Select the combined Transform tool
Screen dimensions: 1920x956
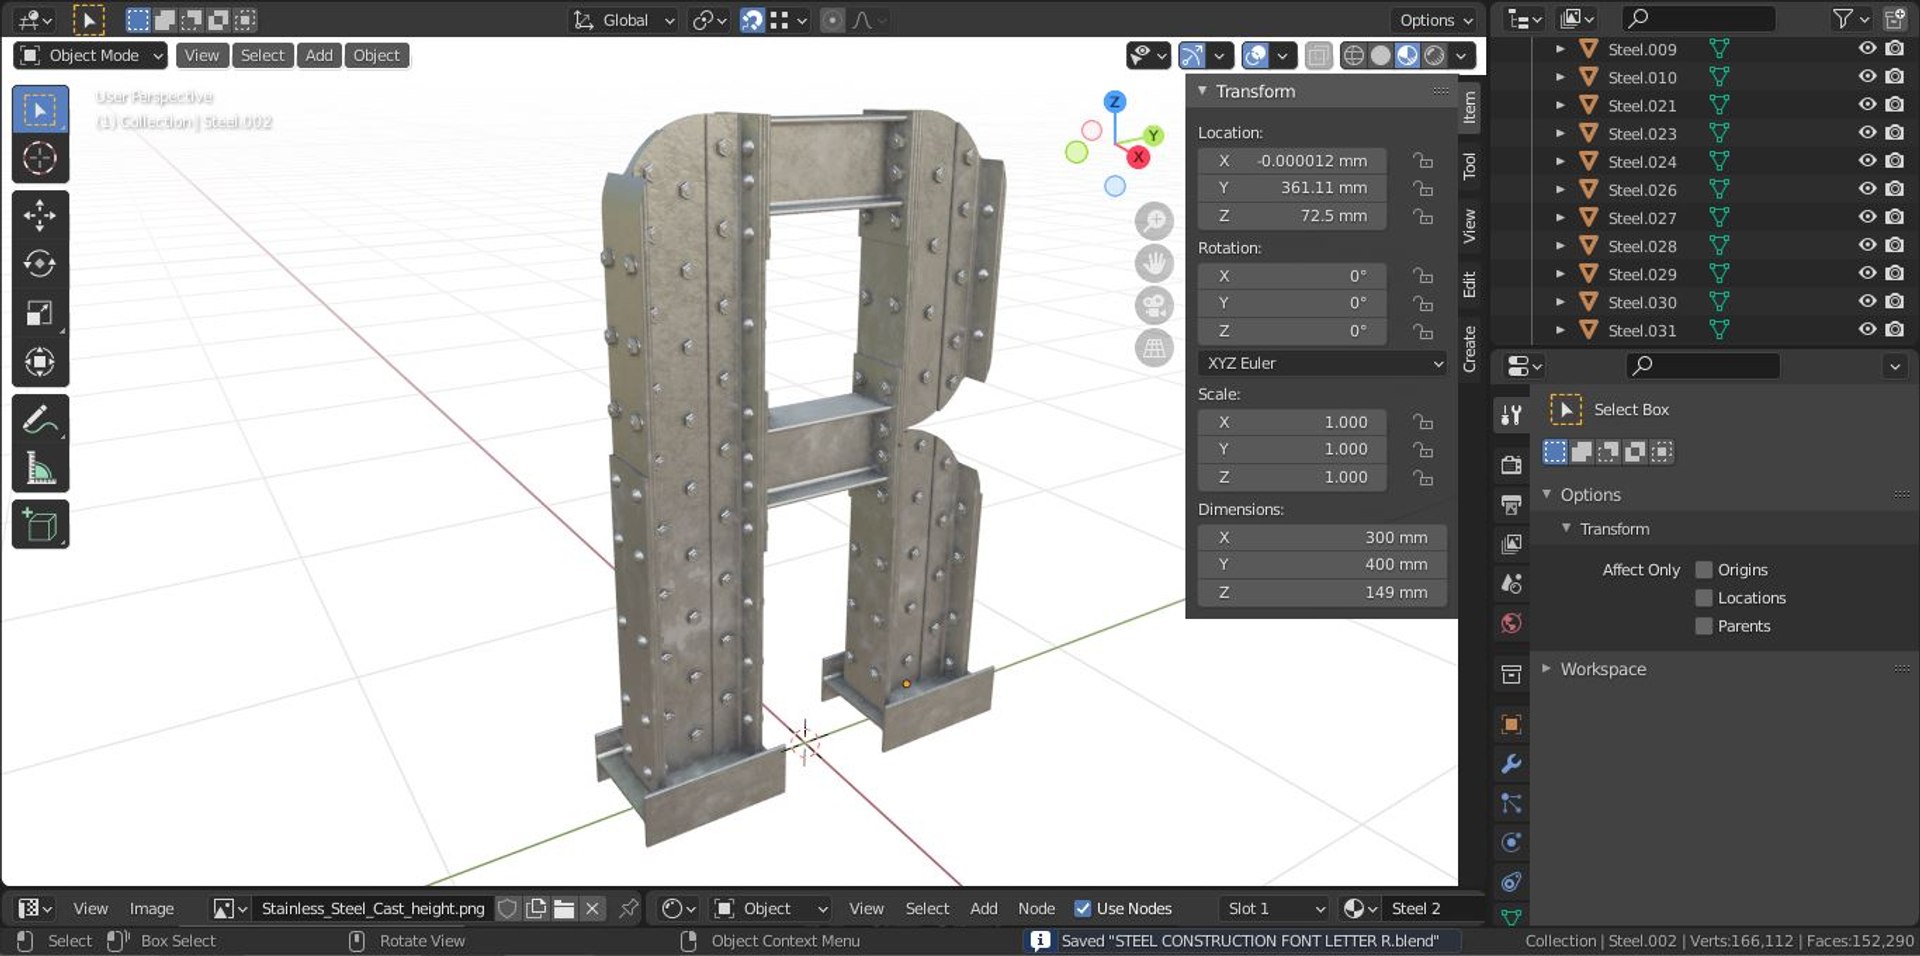click(x=40, y=362)
